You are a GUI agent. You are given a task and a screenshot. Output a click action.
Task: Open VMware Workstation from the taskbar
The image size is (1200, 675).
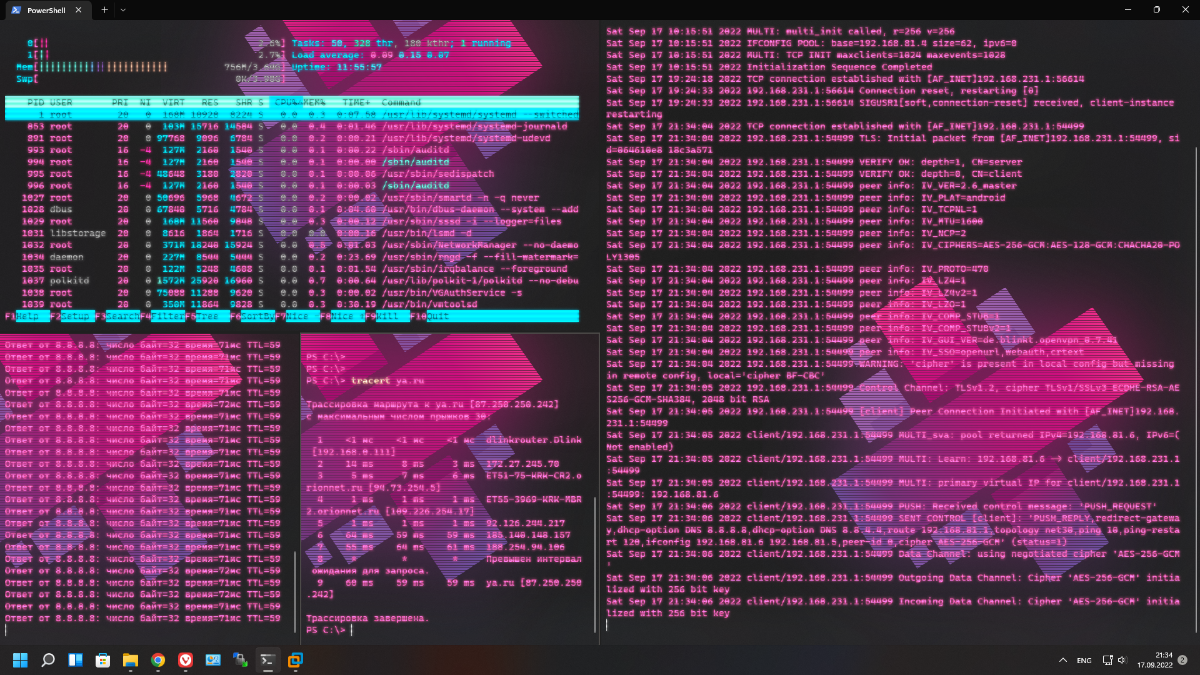(x=295, y=660)
